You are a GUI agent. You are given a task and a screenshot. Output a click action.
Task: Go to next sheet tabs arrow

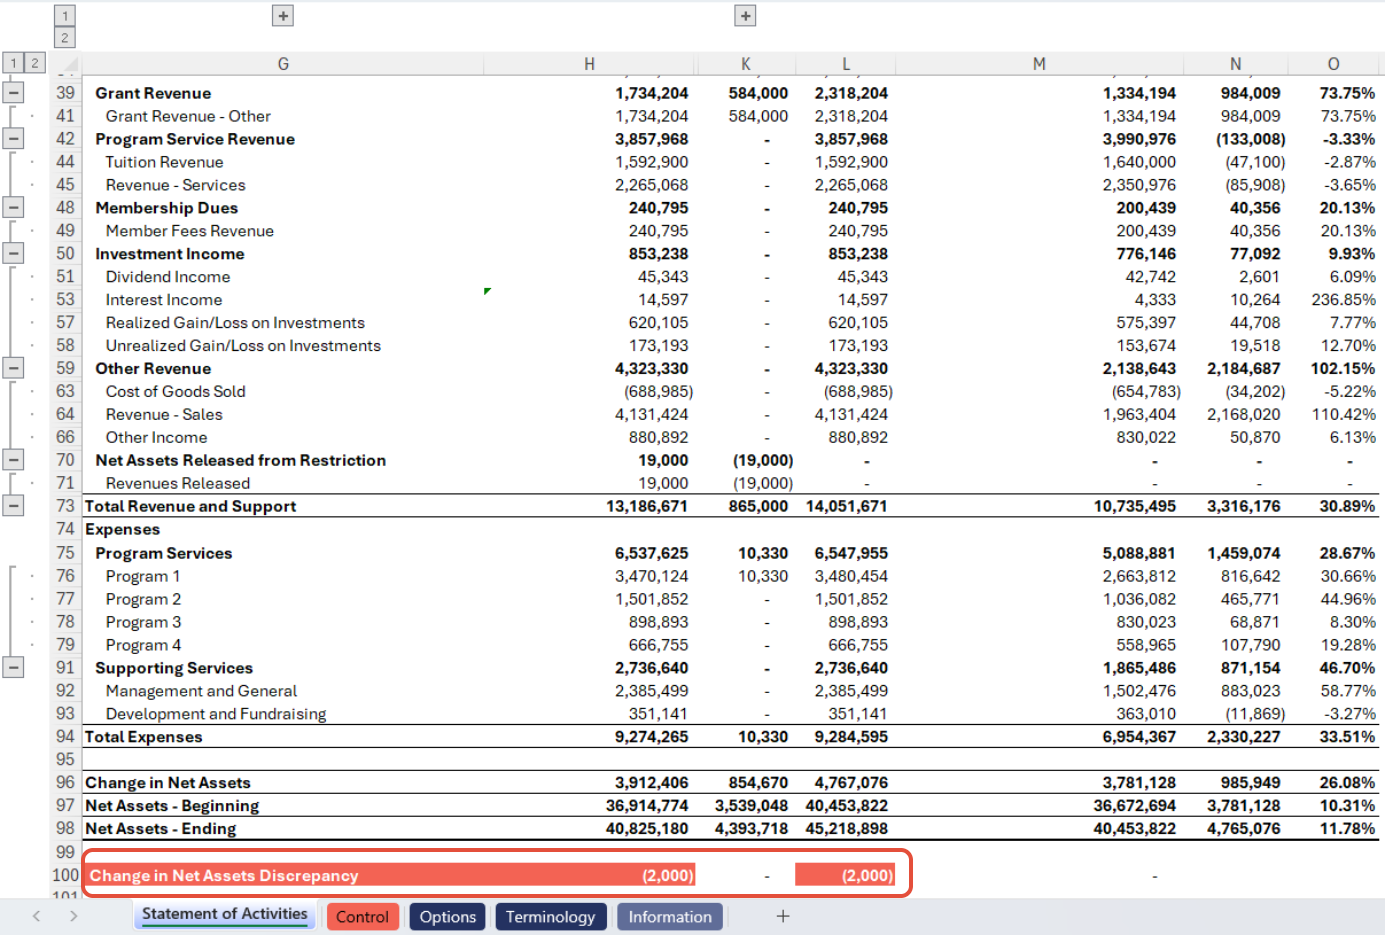click(73, 916)
